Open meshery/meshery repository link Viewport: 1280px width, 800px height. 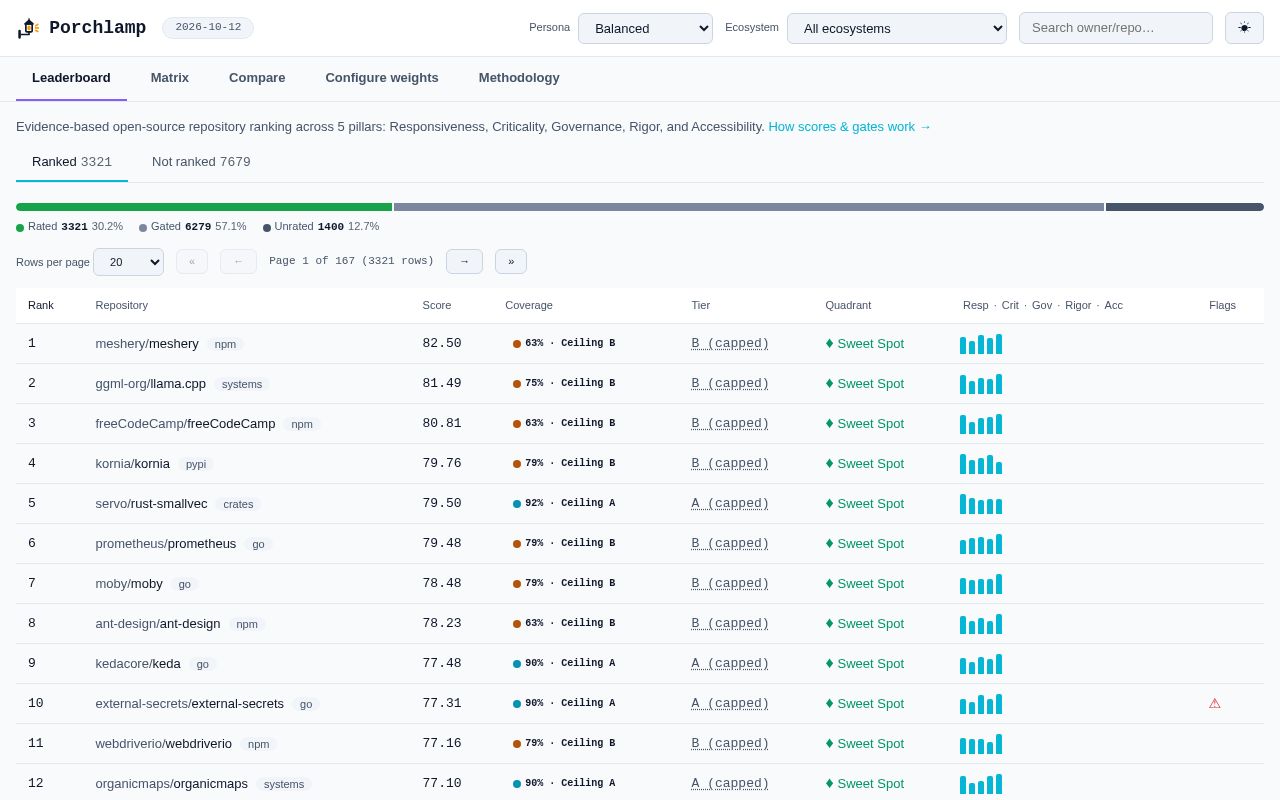(147, 344)
